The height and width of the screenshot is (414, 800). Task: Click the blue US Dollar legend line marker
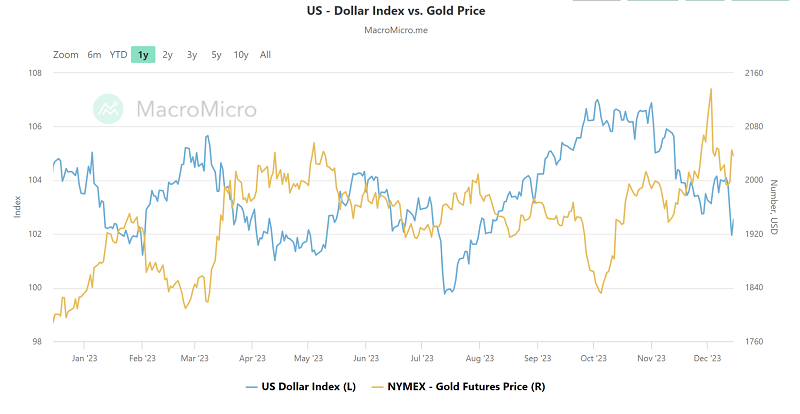(x=251, y=385)
